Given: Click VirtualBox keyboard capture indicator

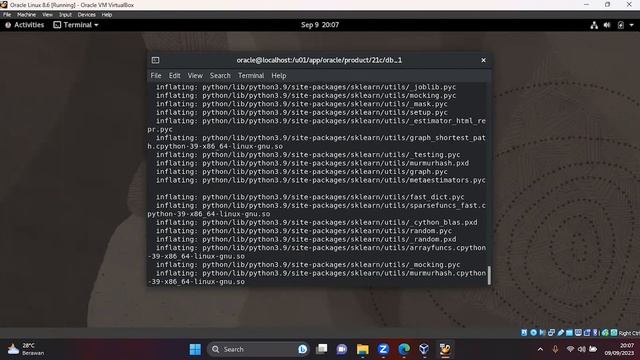Looking at the screenshot, I should tap(614, 333).
